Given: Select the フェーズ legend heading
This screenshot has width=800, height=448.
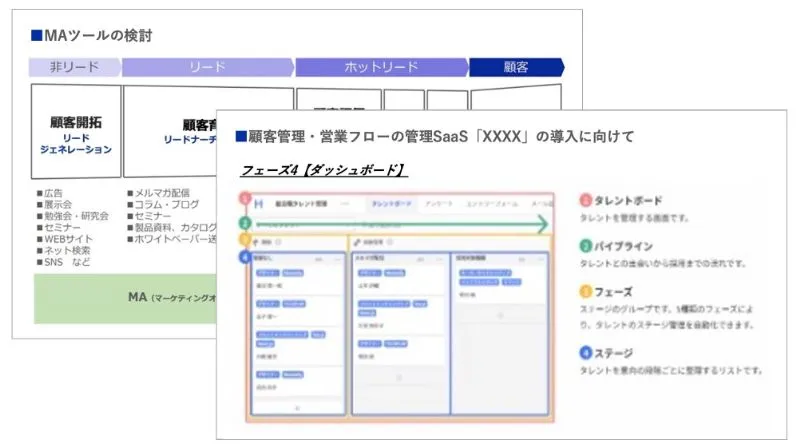Looking at the screenshot, I should (x=613, y=292).
